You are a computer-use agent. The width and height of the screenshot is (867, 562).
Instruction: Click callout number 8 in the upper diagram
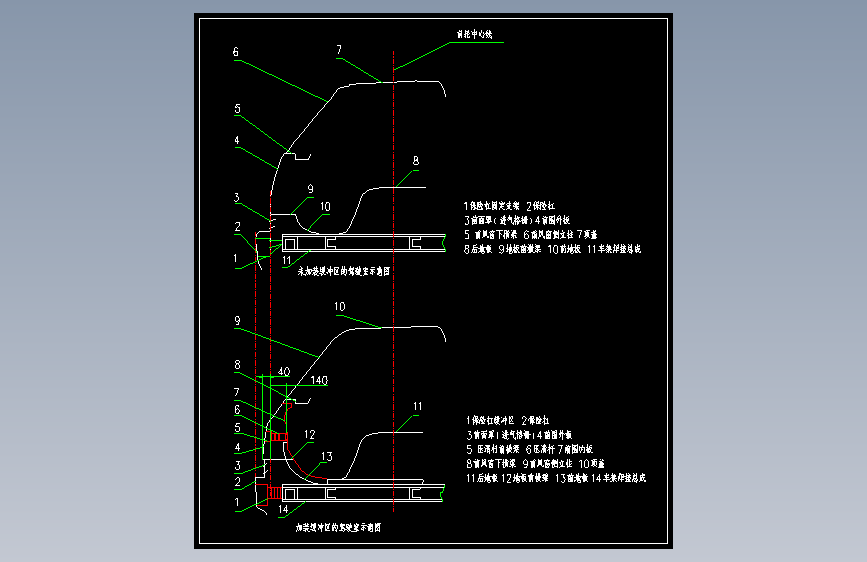416,161
